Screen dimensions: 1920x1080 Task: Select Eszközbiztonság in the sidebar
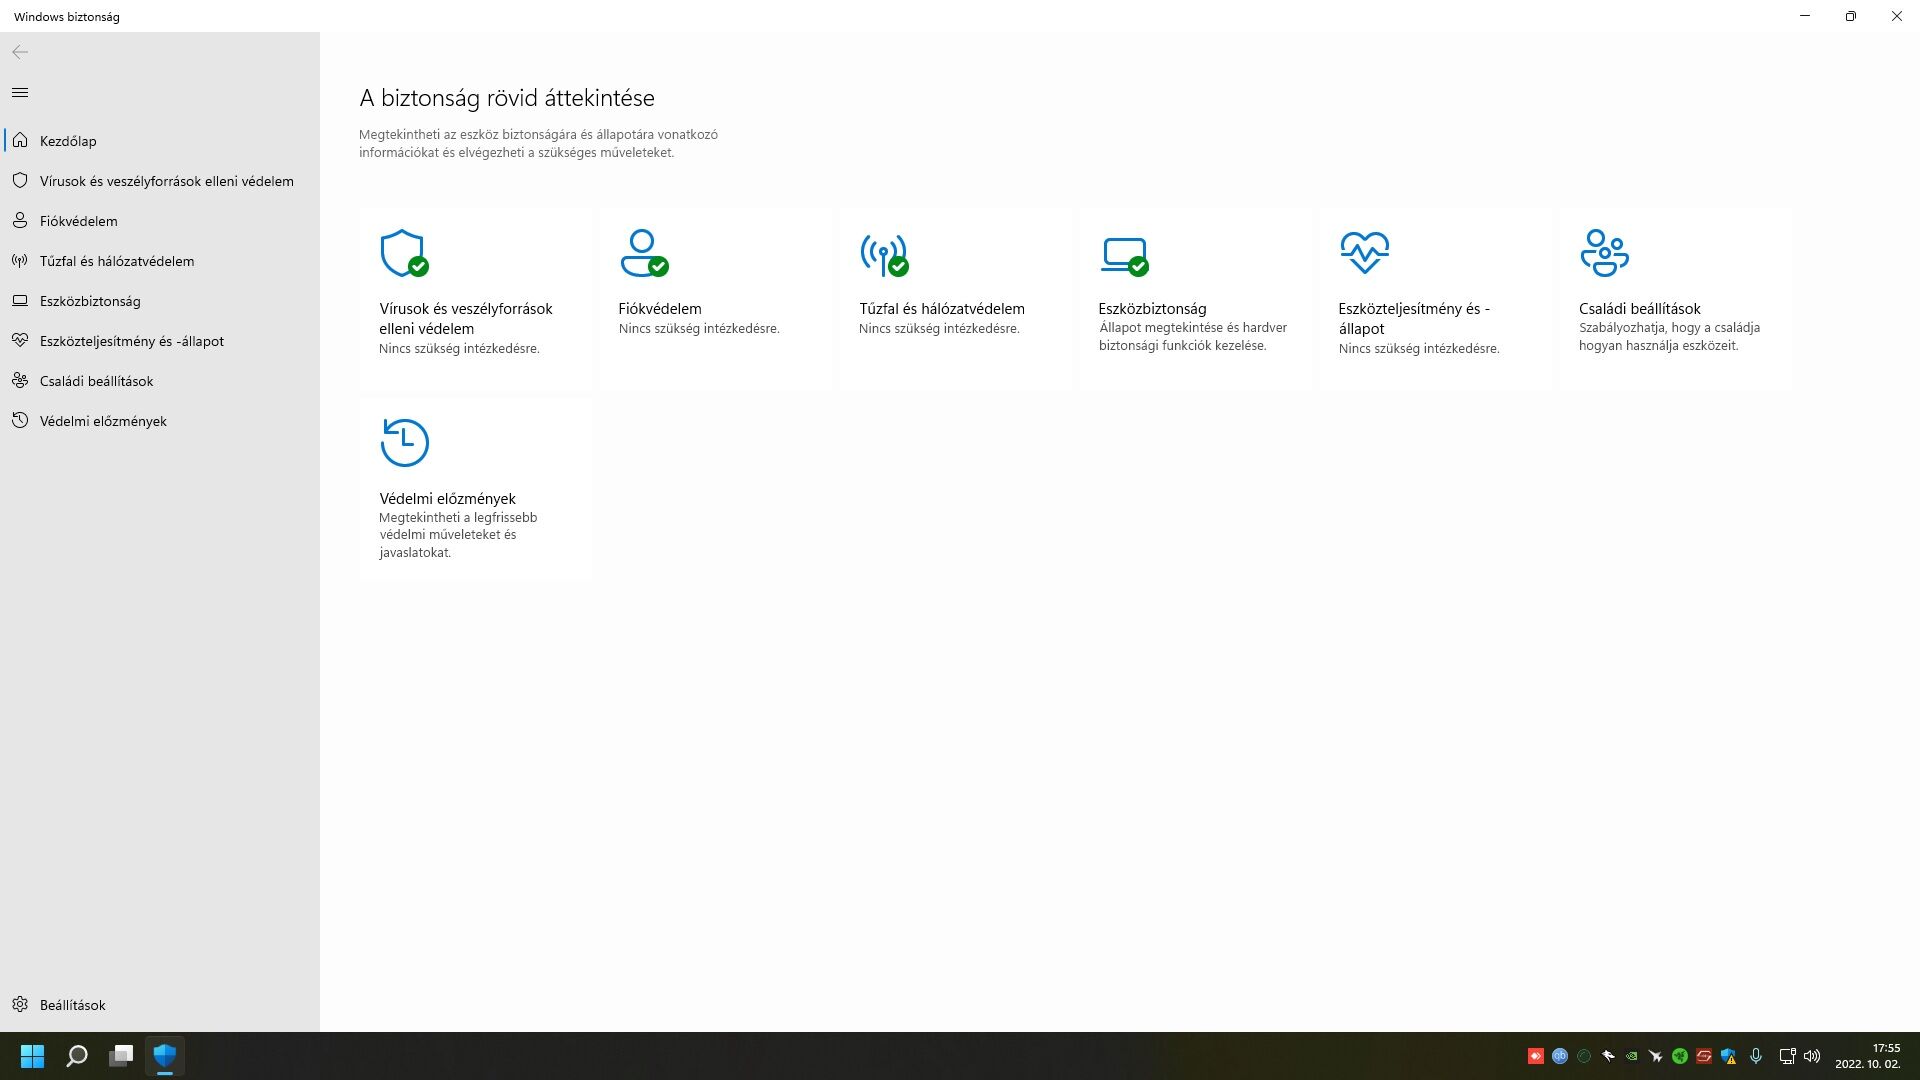tap(160, 301)
